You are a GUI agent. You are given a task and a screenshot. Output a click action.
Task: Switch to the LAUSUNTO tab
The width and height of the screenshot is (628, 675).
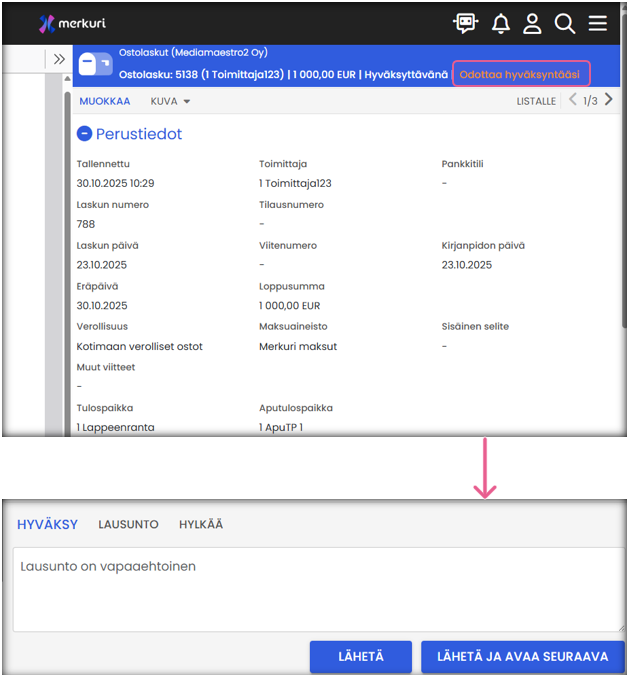tap(128, 525)
